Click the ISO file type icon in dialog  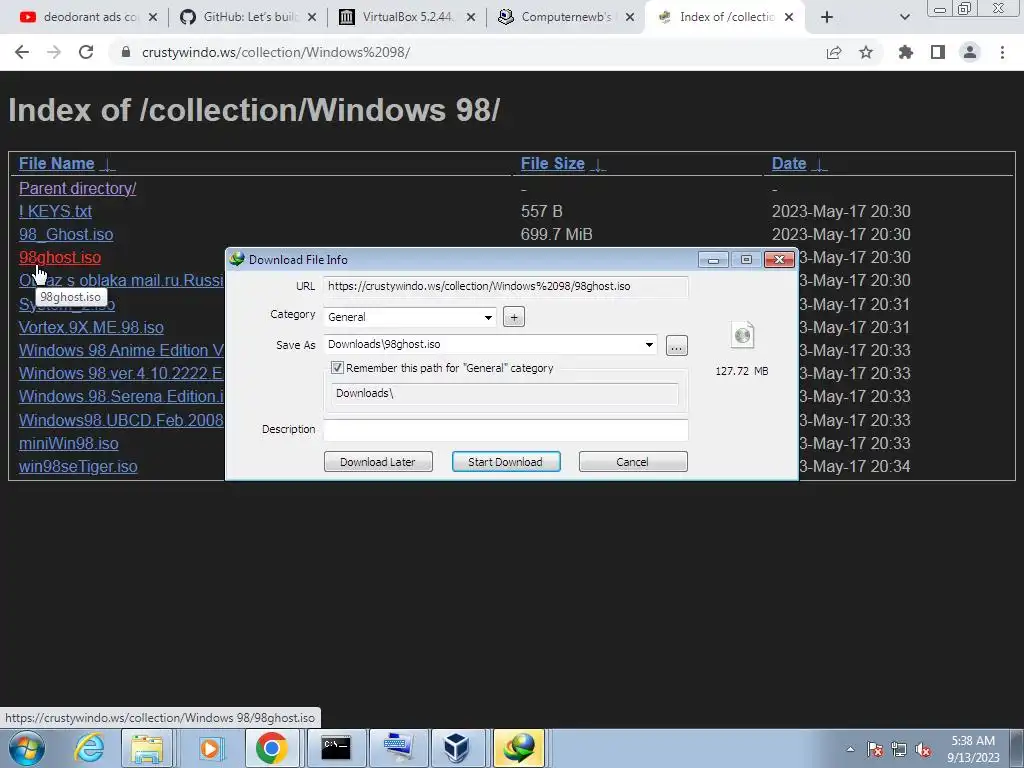pos(743,335)
